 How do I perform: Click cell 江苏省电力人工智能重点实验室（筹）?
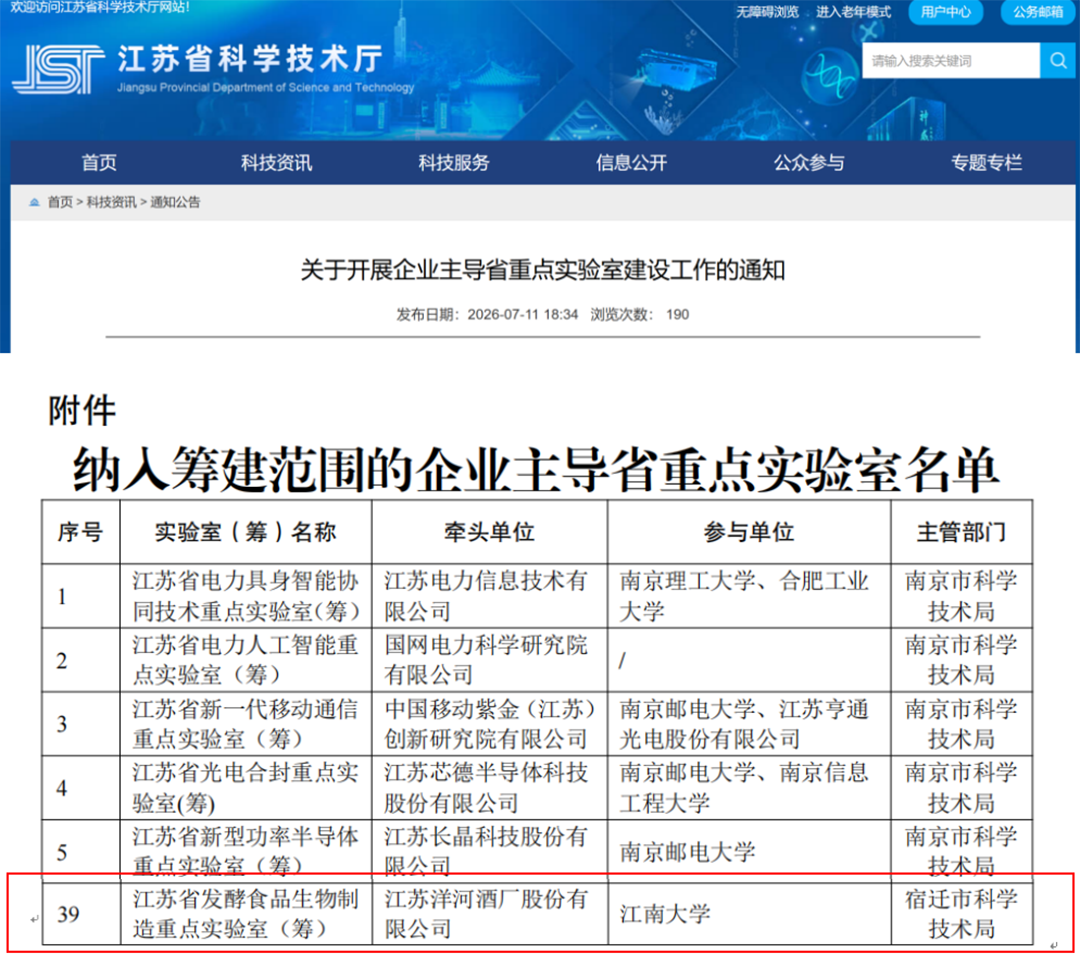tap(246, 660)
